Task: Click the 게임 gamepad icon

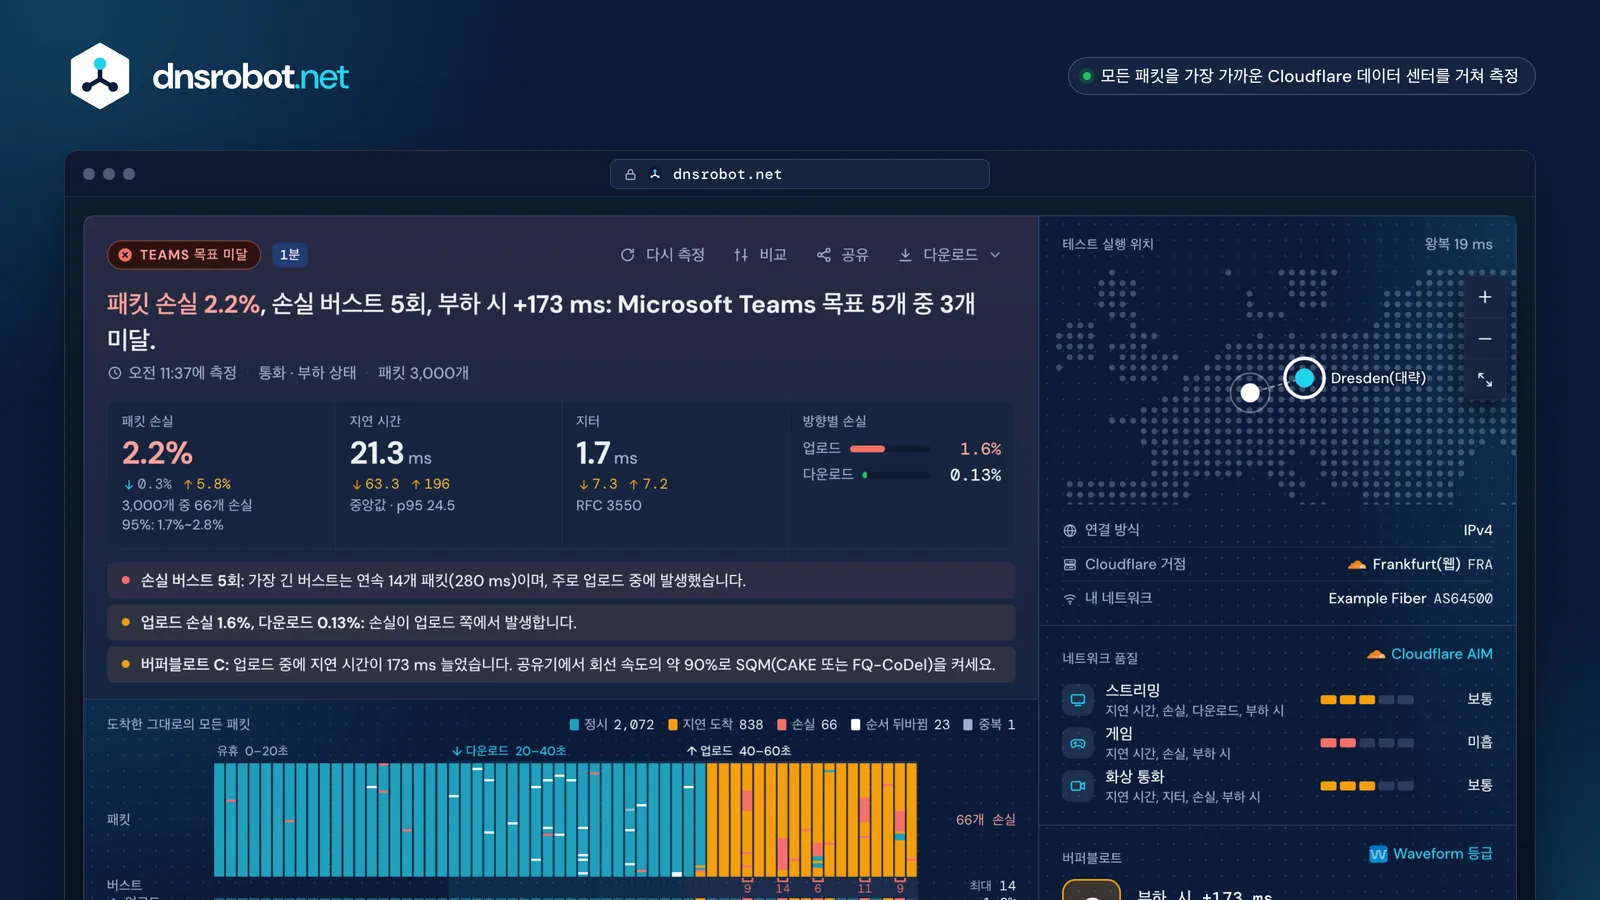Action: point(1078,743)
